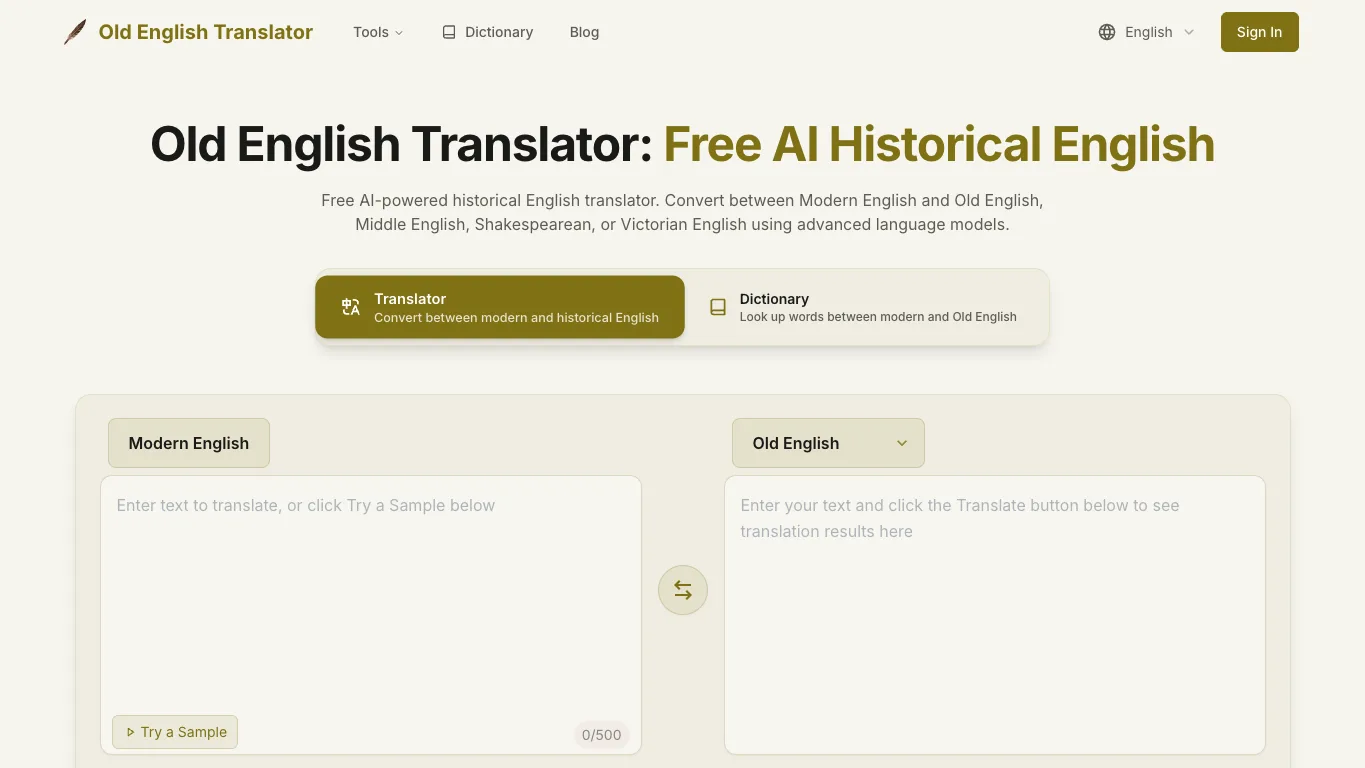Viewport: 1365px width, 768px height.
Task: Click the Sign In button
Action: tap(1259, 32)
